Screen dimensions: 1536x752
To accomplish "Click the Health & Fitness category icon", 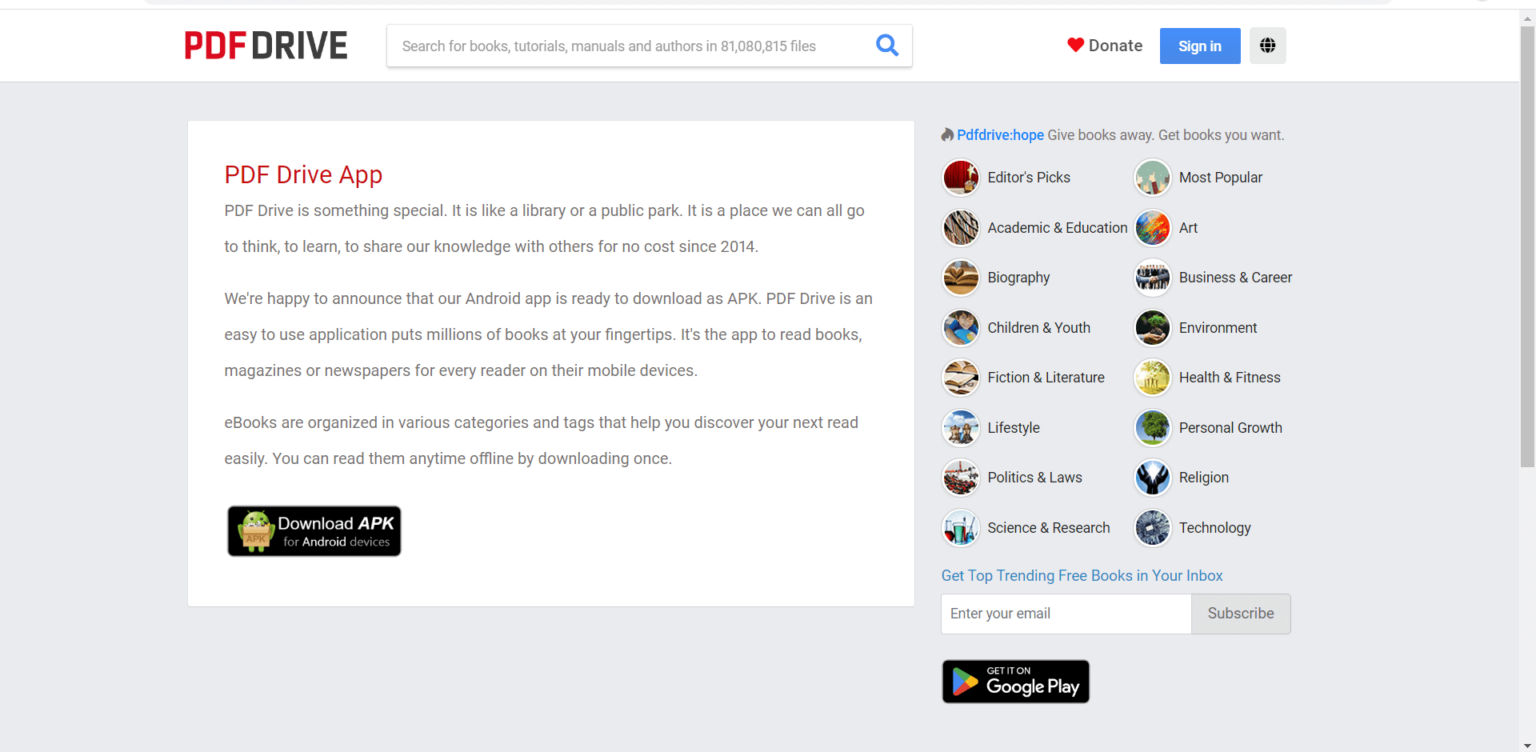I will [1153, 378].
